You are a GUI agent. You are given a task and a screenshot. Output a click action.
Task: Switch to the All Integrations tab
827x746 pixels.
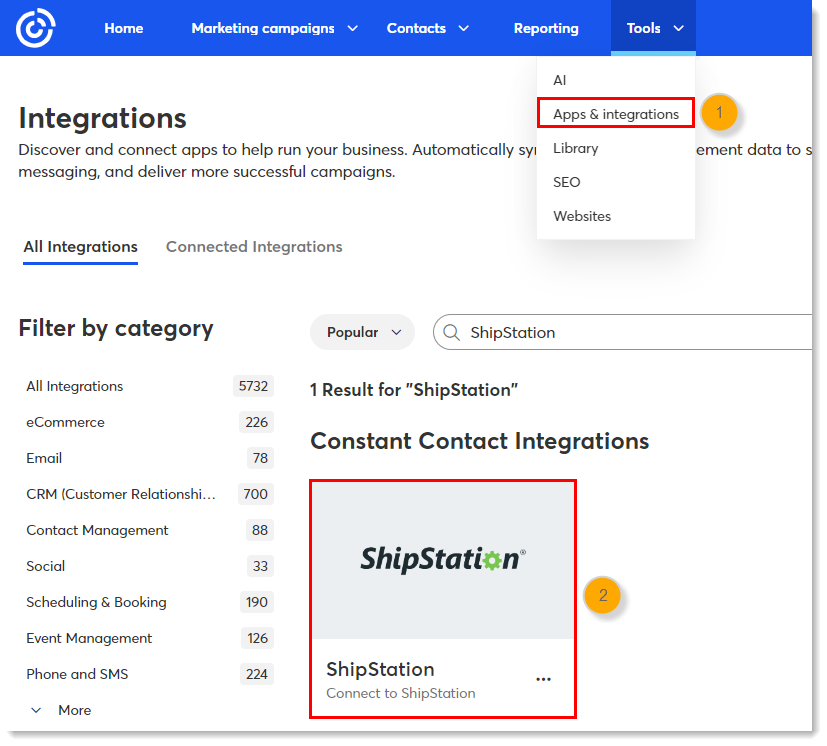[x=80, y=247]
